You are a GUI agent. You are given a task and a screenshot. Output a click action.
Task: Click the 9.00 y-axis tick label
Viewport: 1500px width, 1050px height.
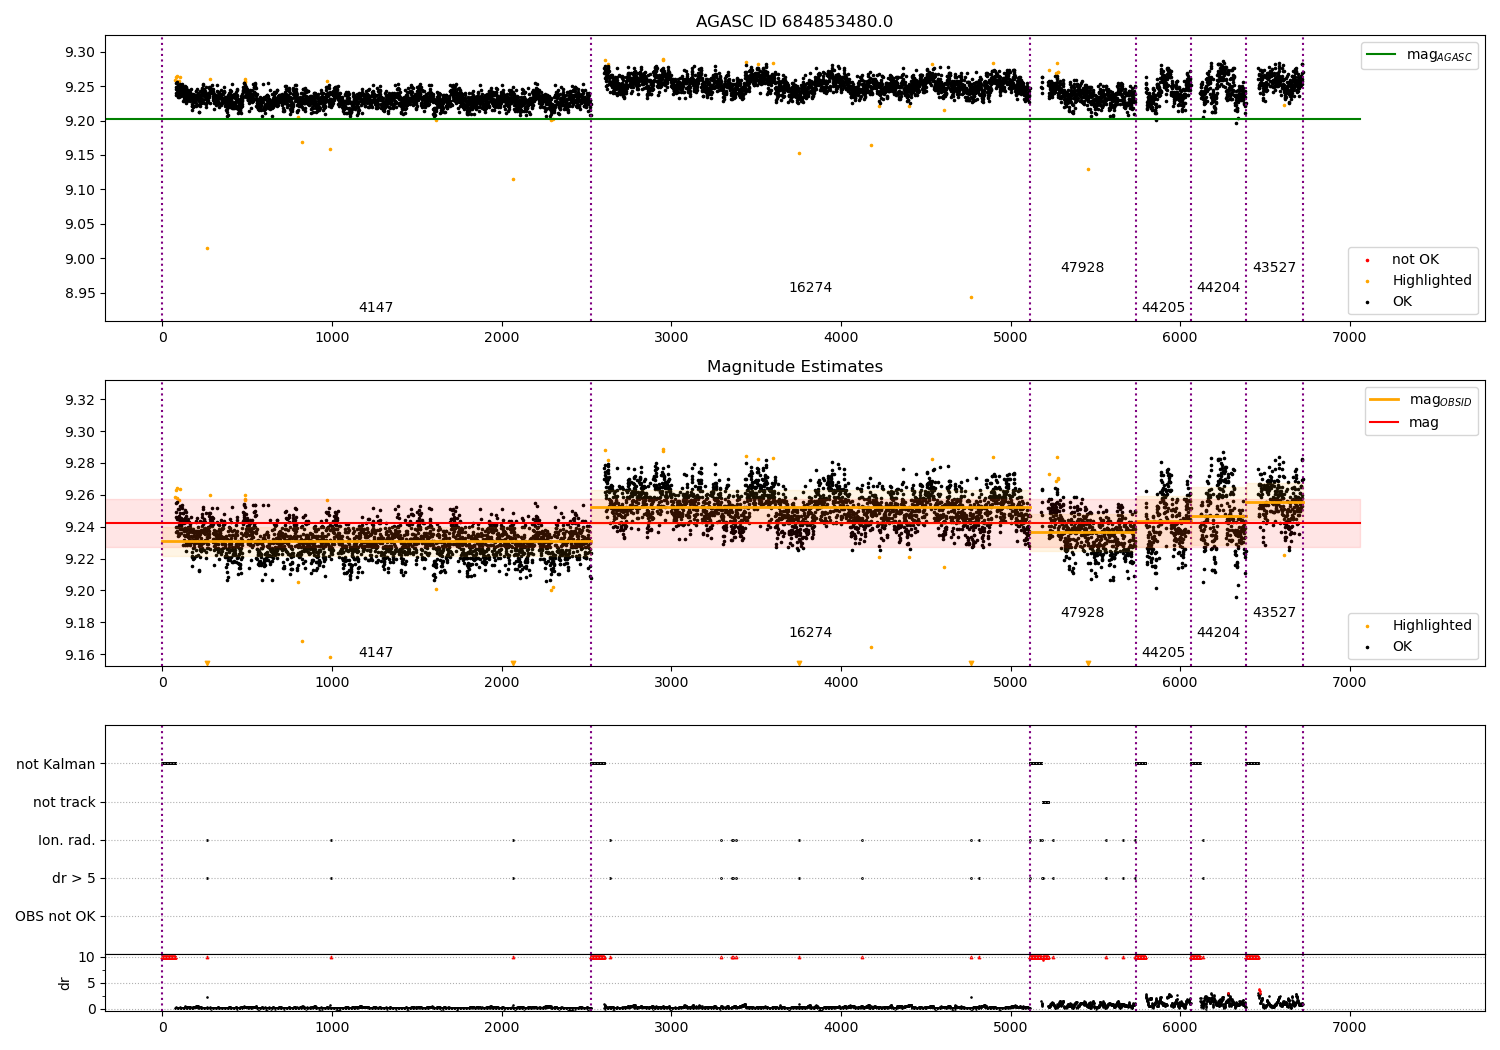point(80,260)
